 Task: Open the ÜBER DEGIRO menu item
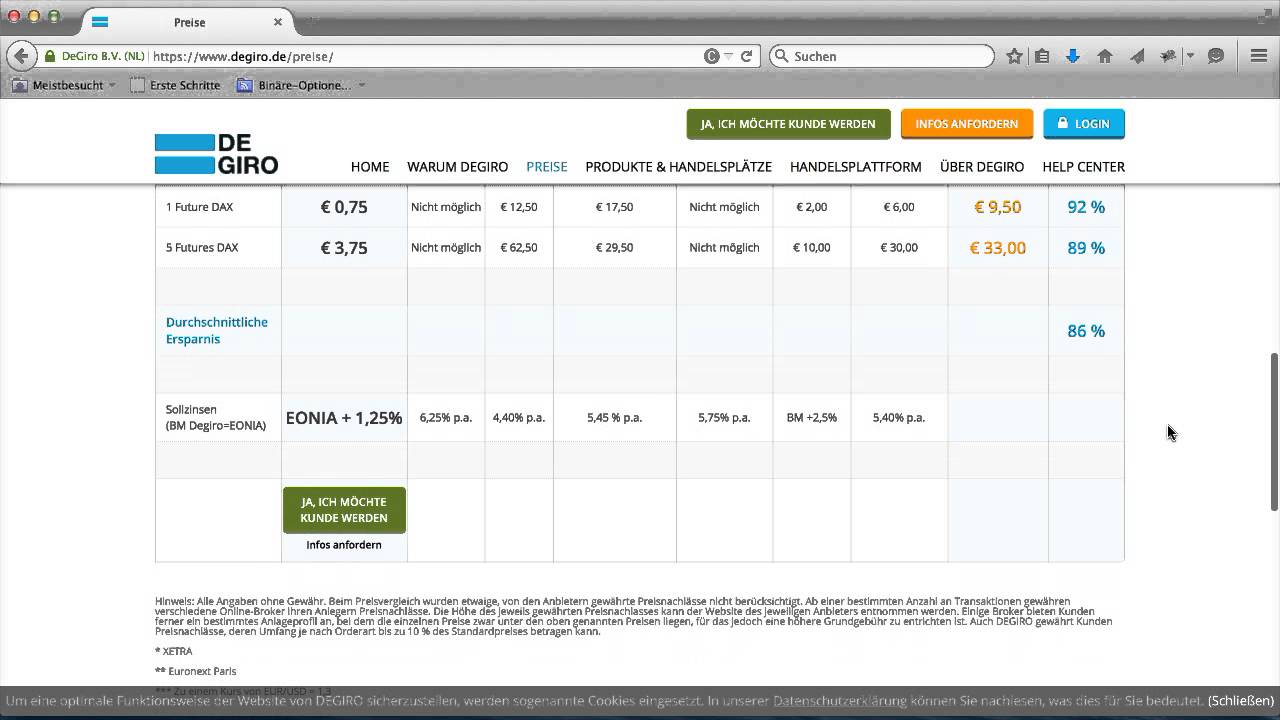click(x=982, y=167)
